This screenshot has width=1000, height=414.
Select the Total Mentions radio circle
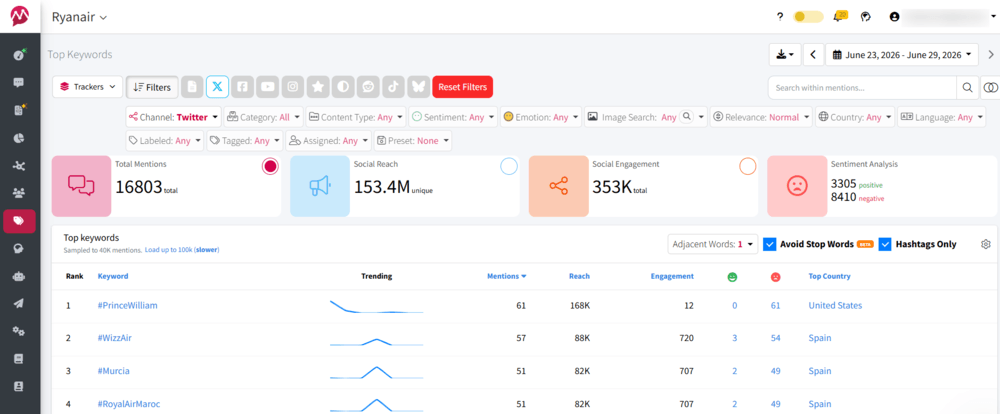point(270,166)
